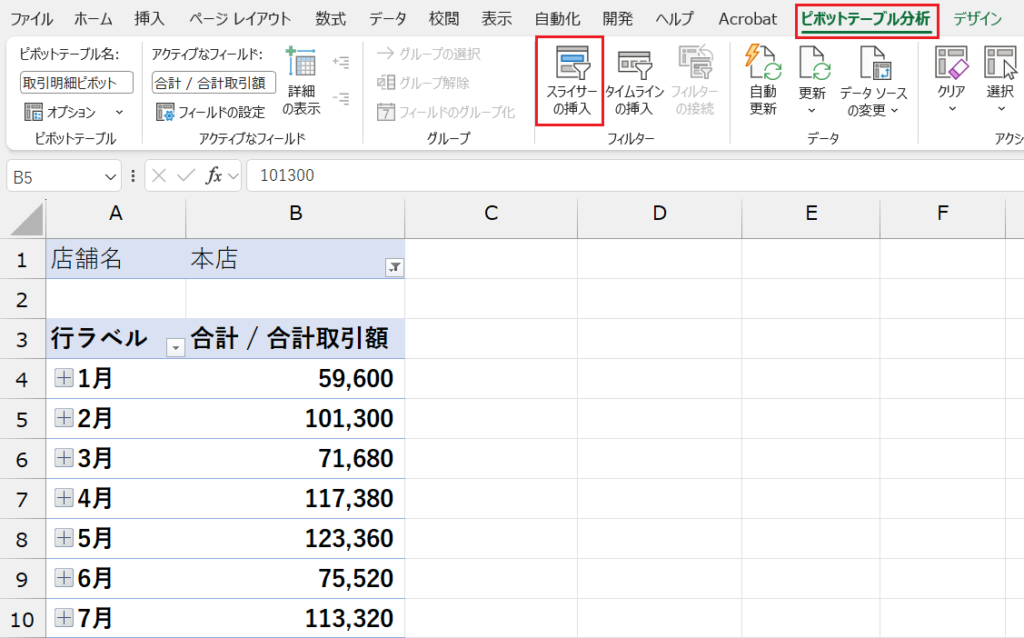The height and width of the screenshot is (638, 1024).
Task: Click the 更新 (Refresh) icon
Action: [812, 66]
